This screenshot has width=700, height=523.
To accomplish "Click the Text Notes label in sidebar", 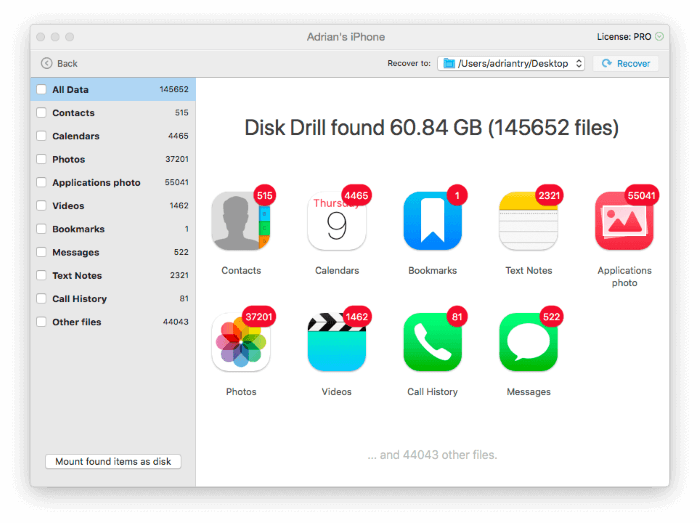I will coord(77,275).
